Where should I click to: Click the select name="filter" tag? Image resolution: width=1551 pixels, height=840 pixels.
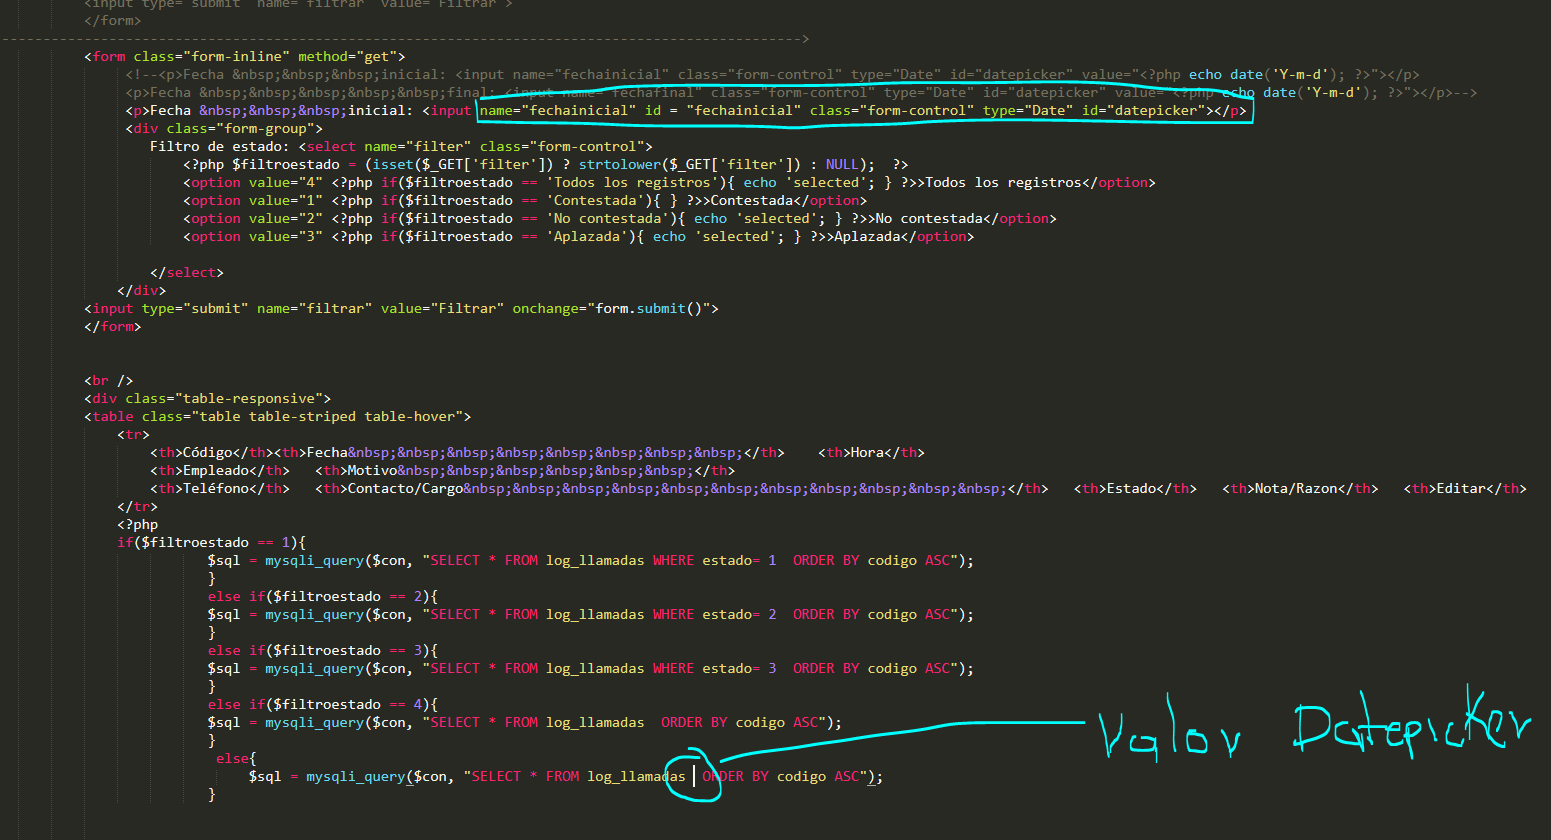(x=475, y=146)
